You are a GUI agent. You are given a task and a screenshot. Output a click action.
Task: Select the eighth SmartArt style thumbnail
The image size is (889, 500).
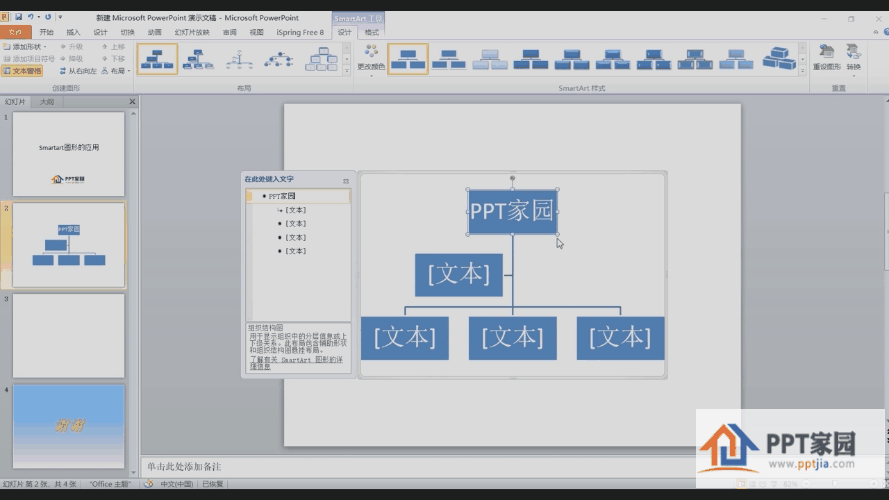pyautogui.click(x=695, y=59)
